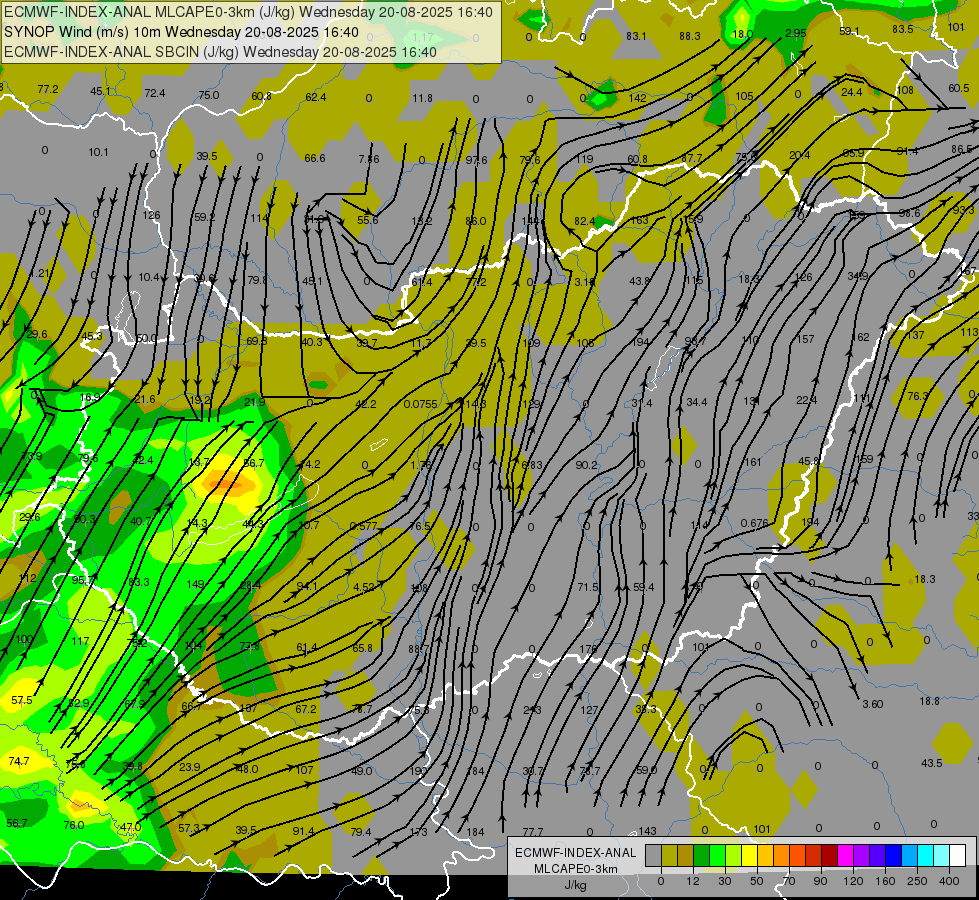Screen dimensions: 979x900
Task: Click legend tick label '70'
Action: tap(789, 881)
